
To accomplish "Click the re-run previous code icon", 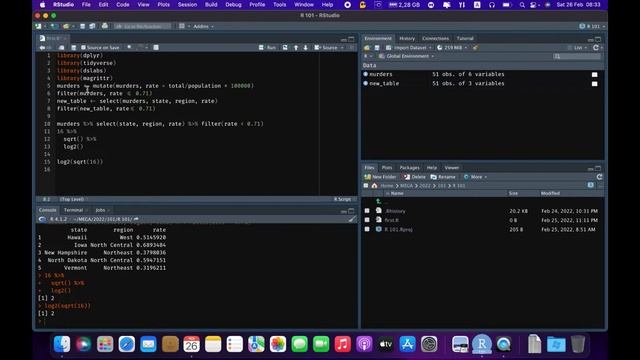I will [x=285, y=48].
